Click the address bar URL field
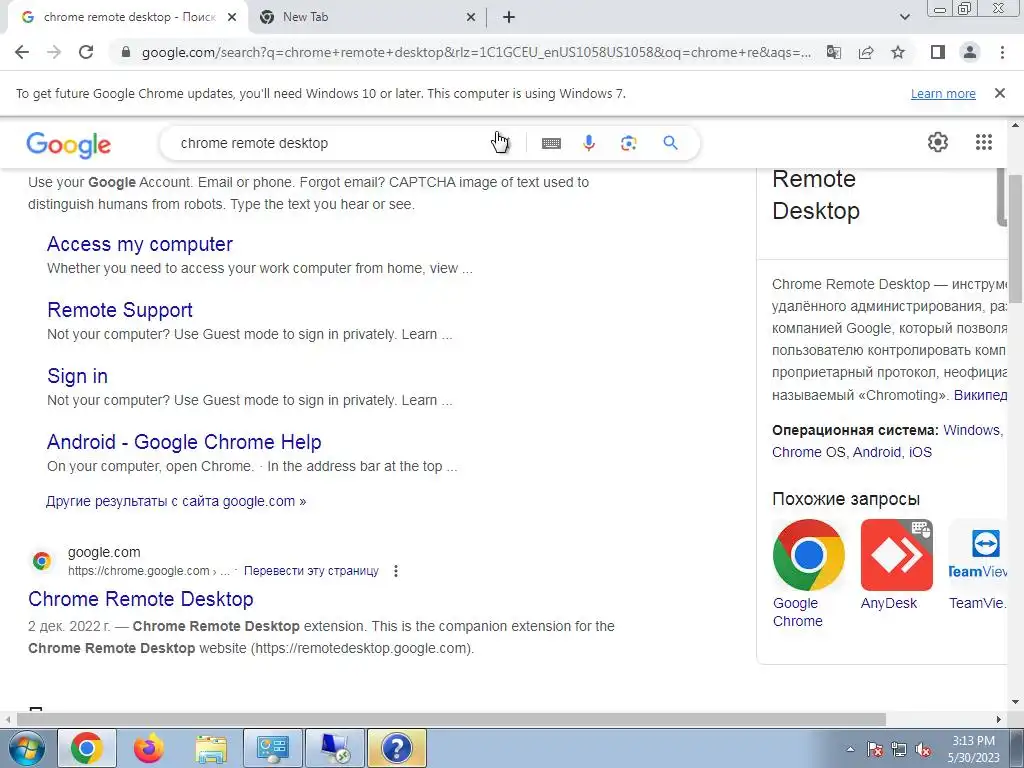The width and height of the screenshot is (1024, 768). (x=476, y=52)
